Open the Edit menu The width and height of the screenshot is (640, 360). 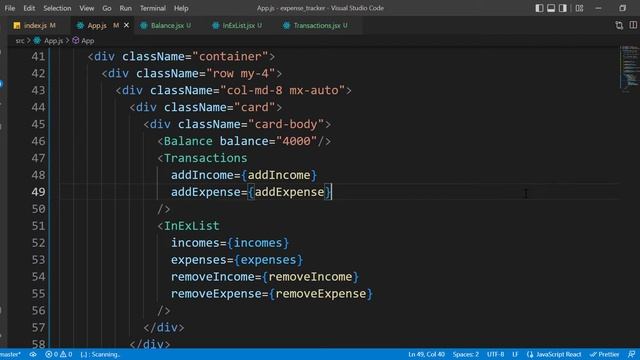pyautogui.click(x=29, y=8)
